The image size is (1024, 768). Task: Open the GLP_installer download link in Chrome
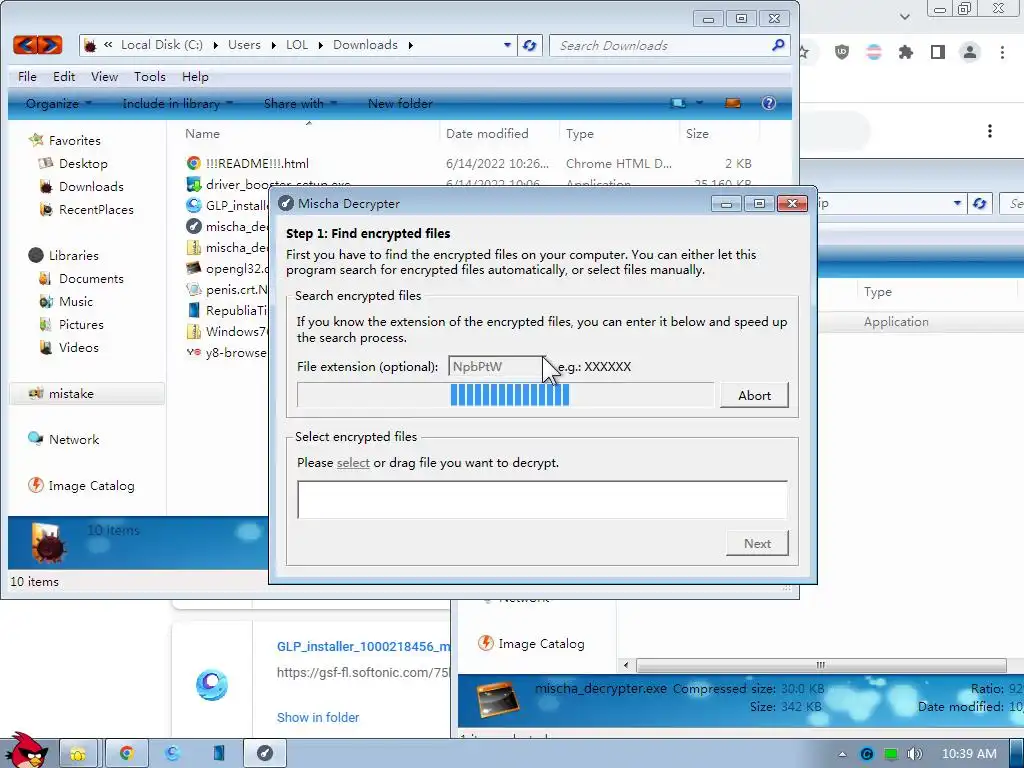click(x=363, y=647)
